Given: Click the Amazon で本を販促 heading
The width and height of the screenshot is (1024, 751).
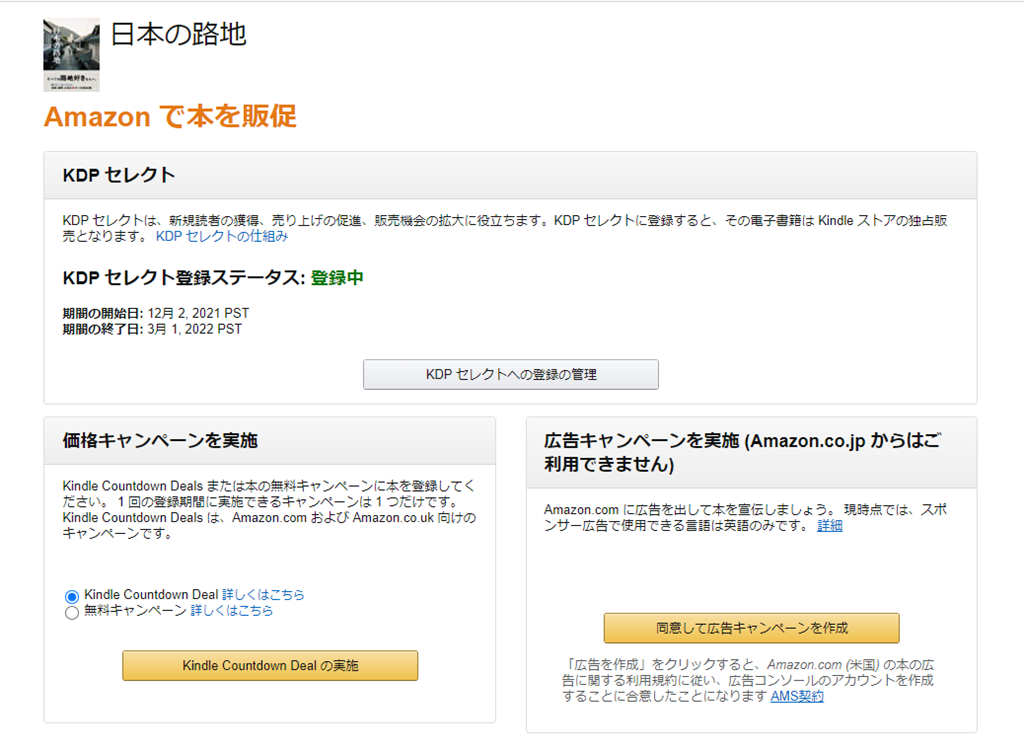Looking at the screenshot, I should coord(170,116).
